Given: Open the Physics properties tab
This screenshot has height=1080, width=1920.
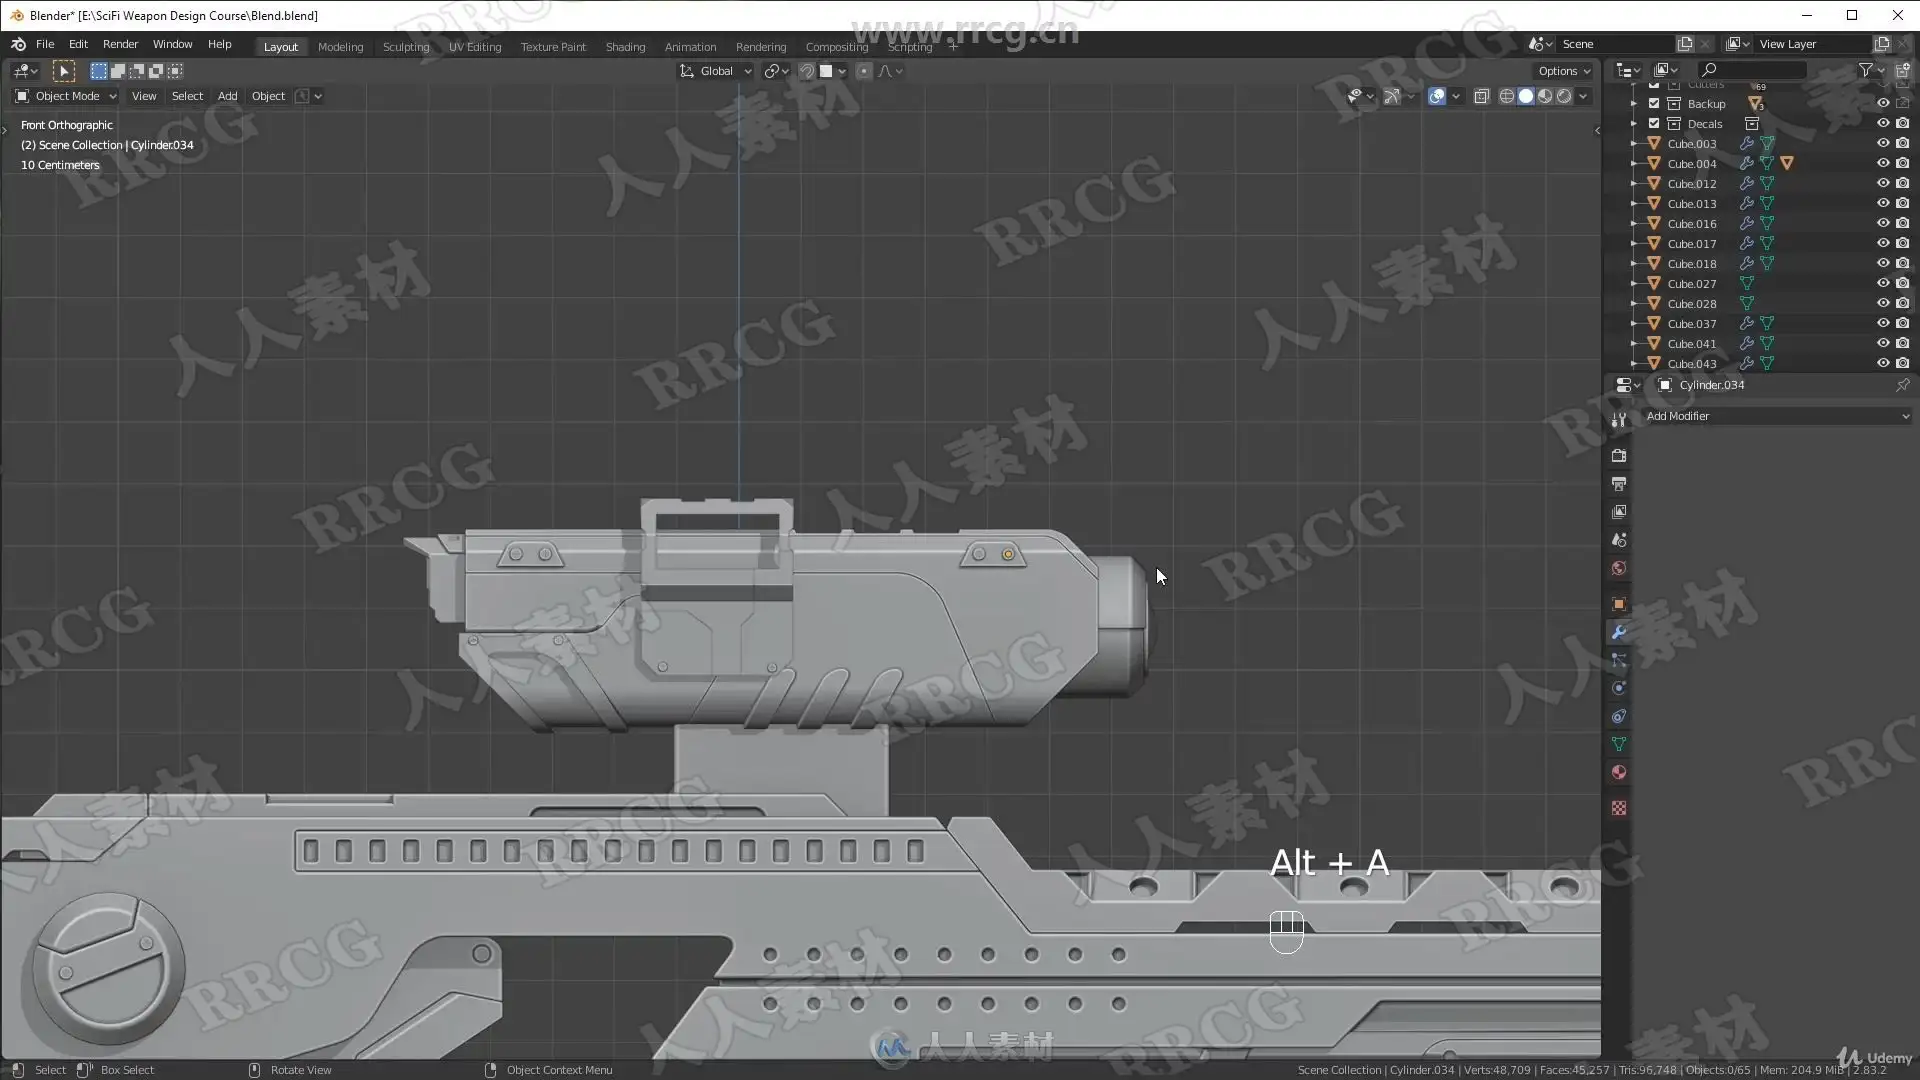Looking at the screenshot, I should click(1619, 688).
